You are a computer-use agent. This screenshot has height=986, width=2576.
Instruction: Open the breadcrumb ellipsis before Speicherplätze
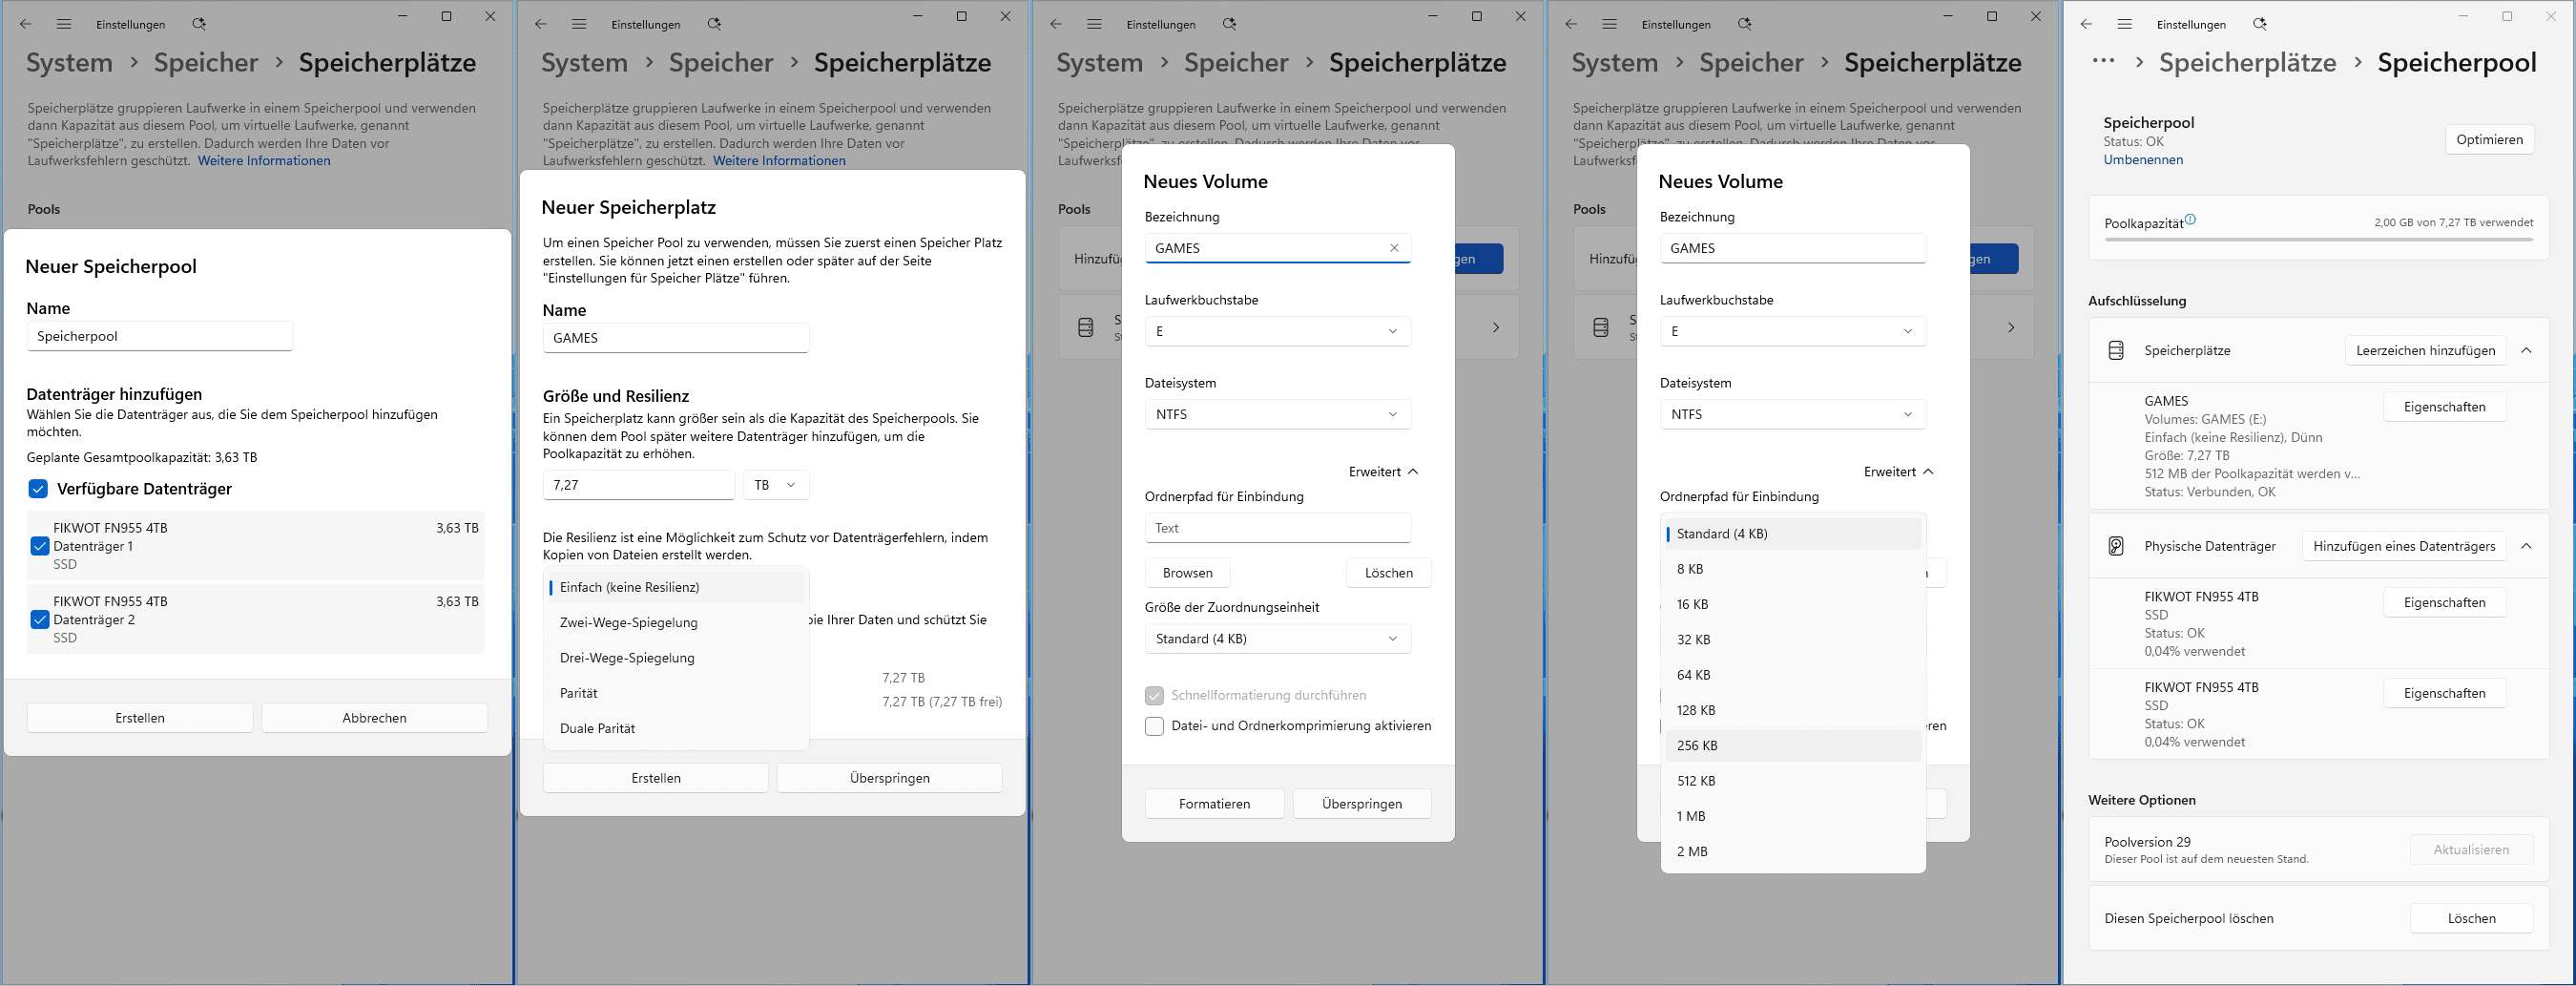coord(2103,62)
